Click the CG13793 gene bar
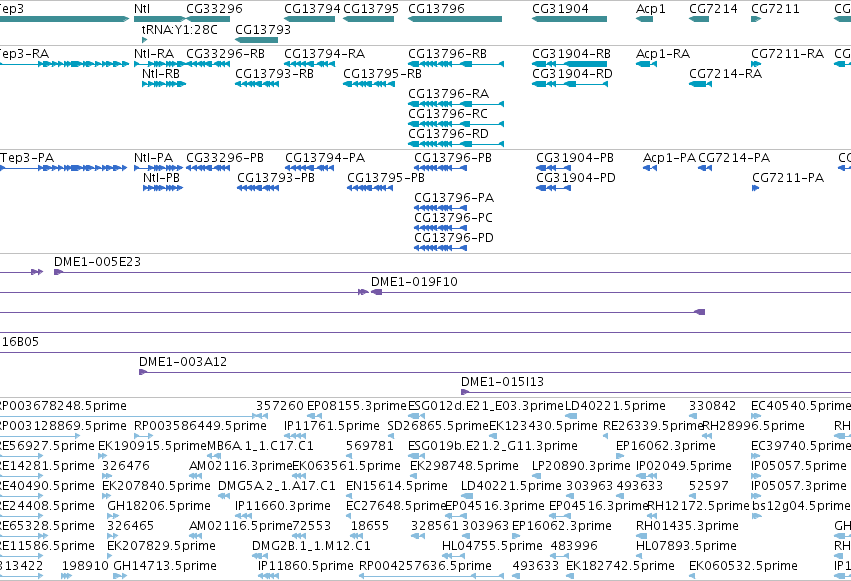This screenshot has height=581, width=851. pos(257,40)
